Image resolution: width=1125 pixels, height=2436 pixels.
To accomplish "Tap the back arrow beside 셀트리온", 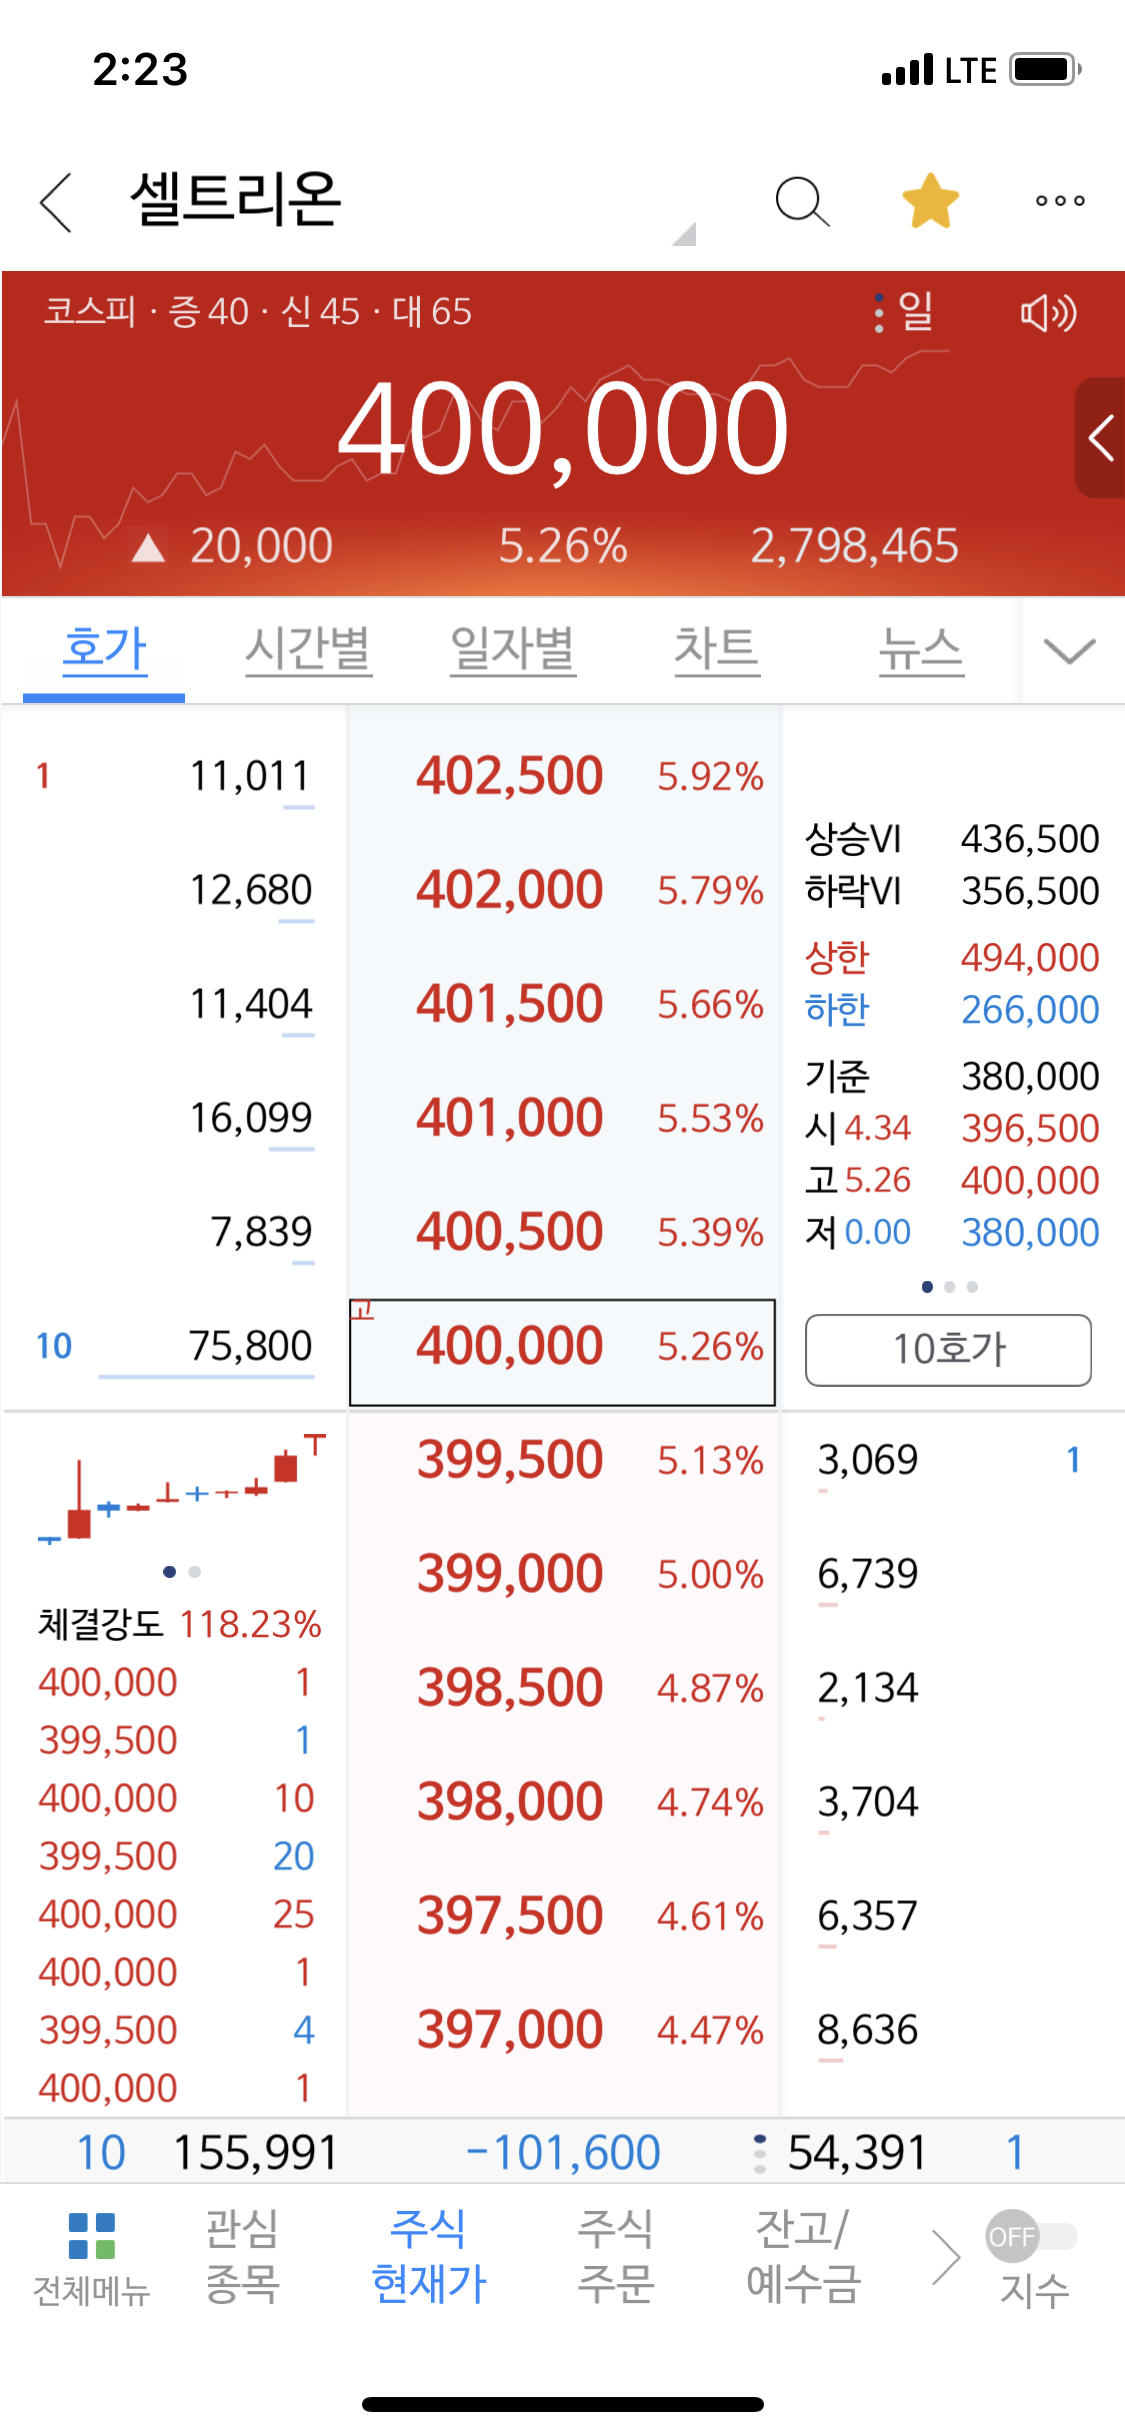I will pyautogui.click(x=57, y=201).
